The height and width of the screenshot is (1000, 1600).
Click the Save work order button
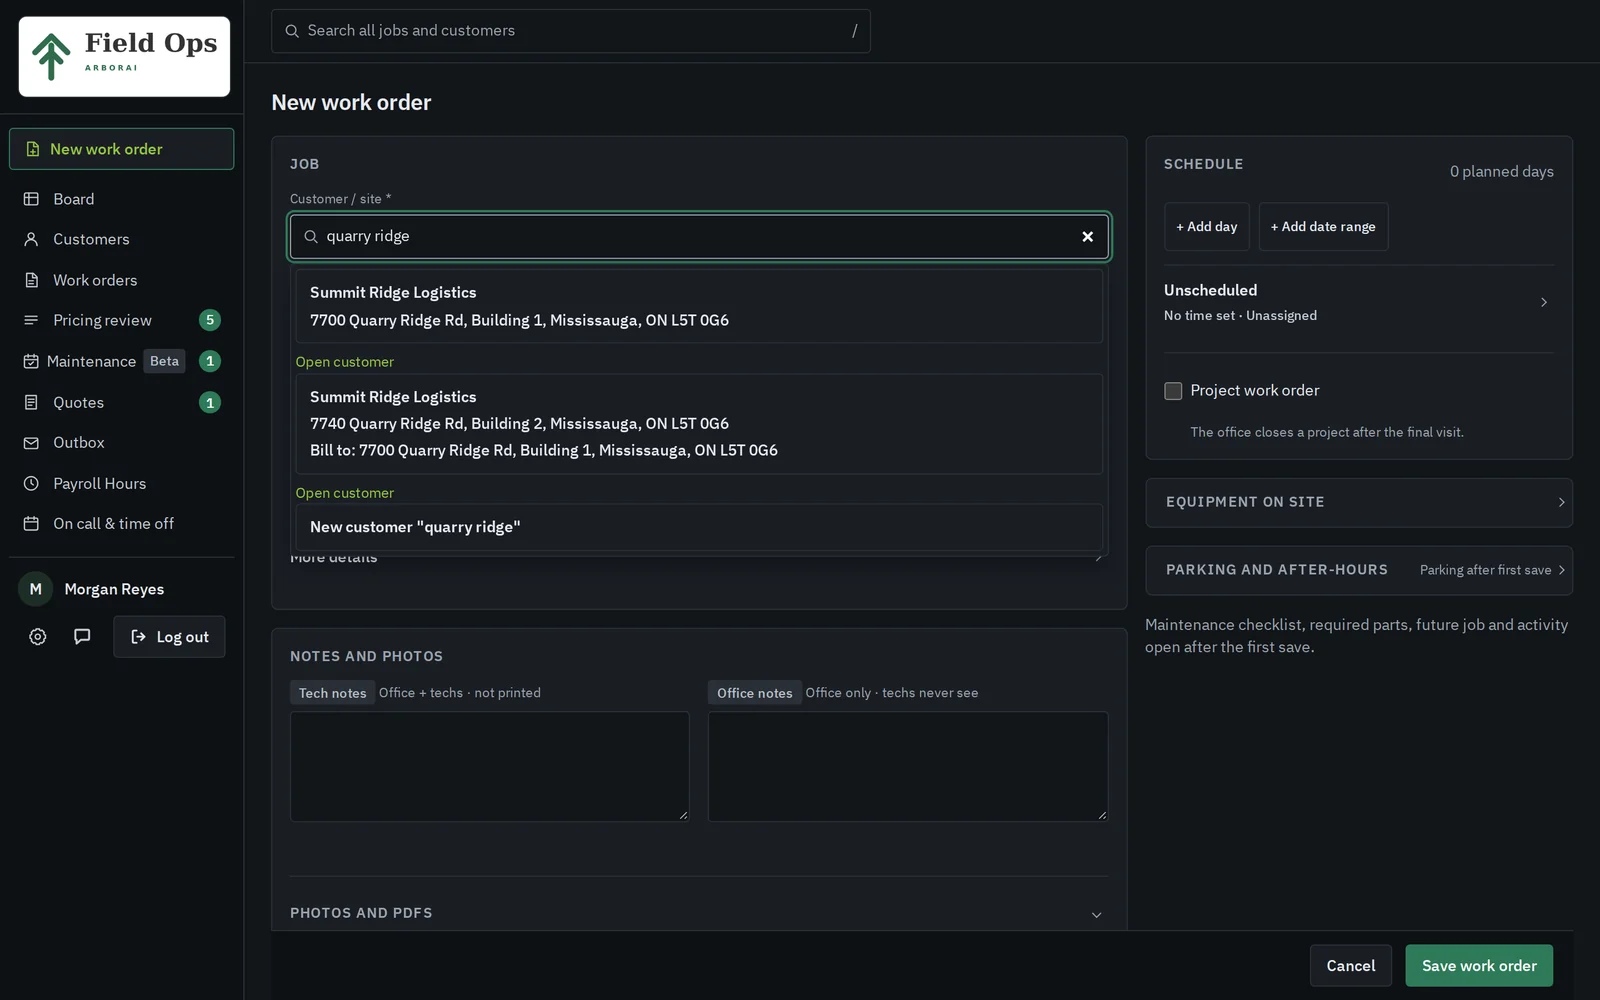click(x=1479, y=966)
